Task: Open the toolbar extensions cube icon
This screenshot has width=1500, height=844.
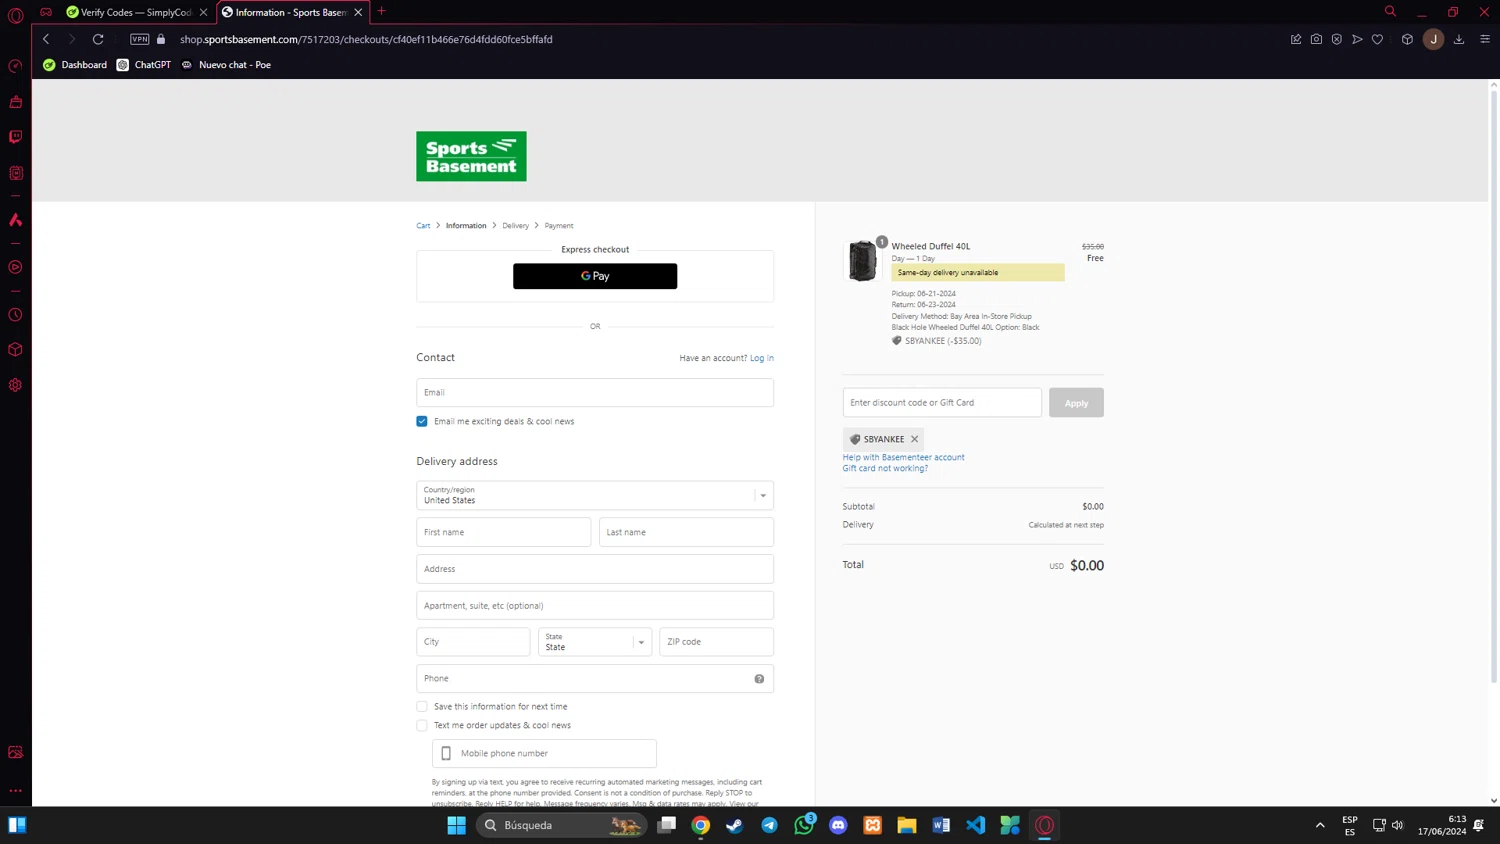Action: pyautogui.click(x=1407, y=39)
